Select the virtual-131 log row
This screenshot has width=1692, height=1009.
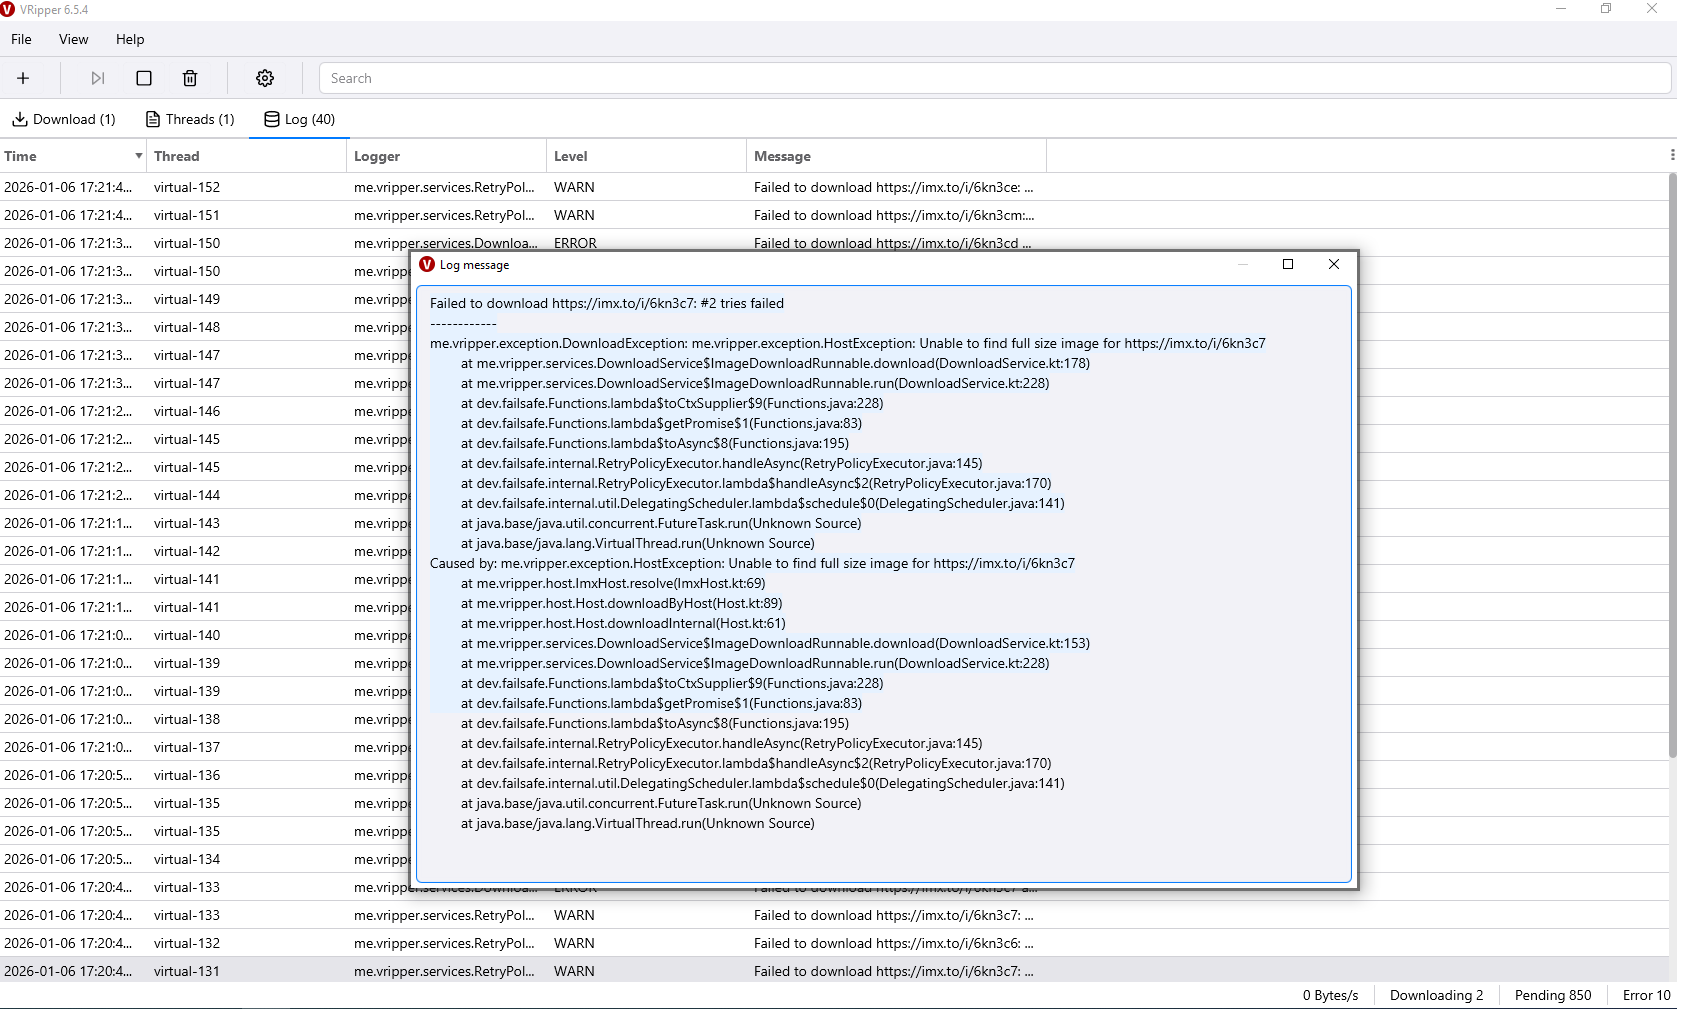(834, 971)
